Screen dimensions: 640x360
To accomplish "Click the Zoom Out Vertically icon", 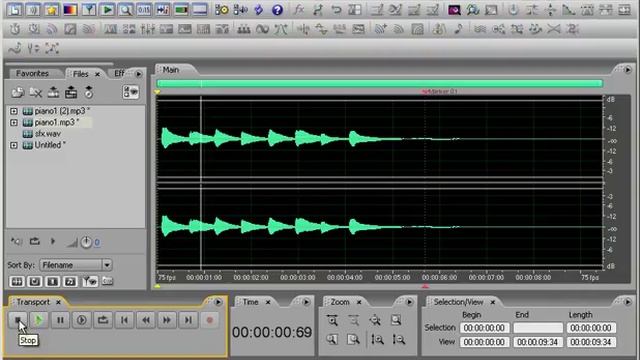I will (x=398, y=339).
